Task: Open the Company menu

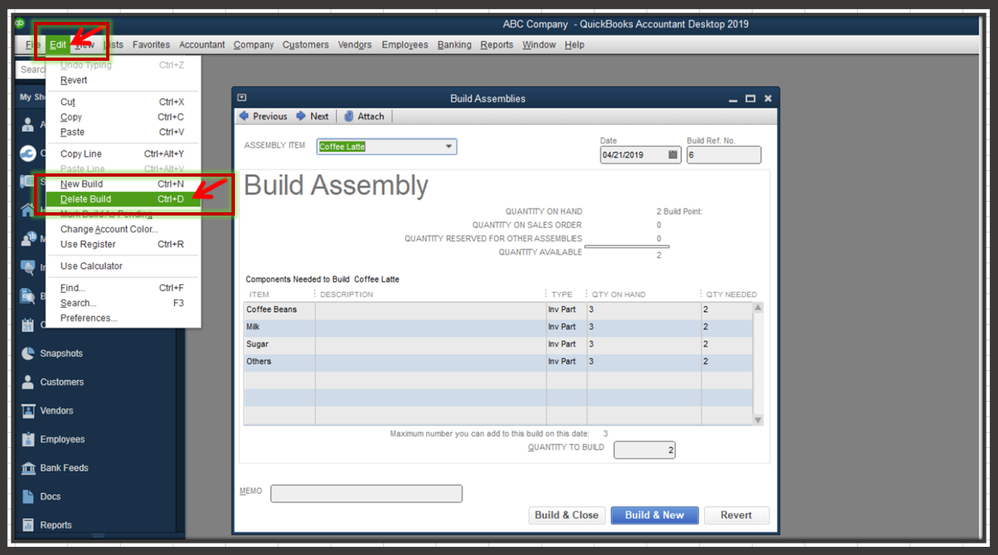Action: (x=253, y=45)
